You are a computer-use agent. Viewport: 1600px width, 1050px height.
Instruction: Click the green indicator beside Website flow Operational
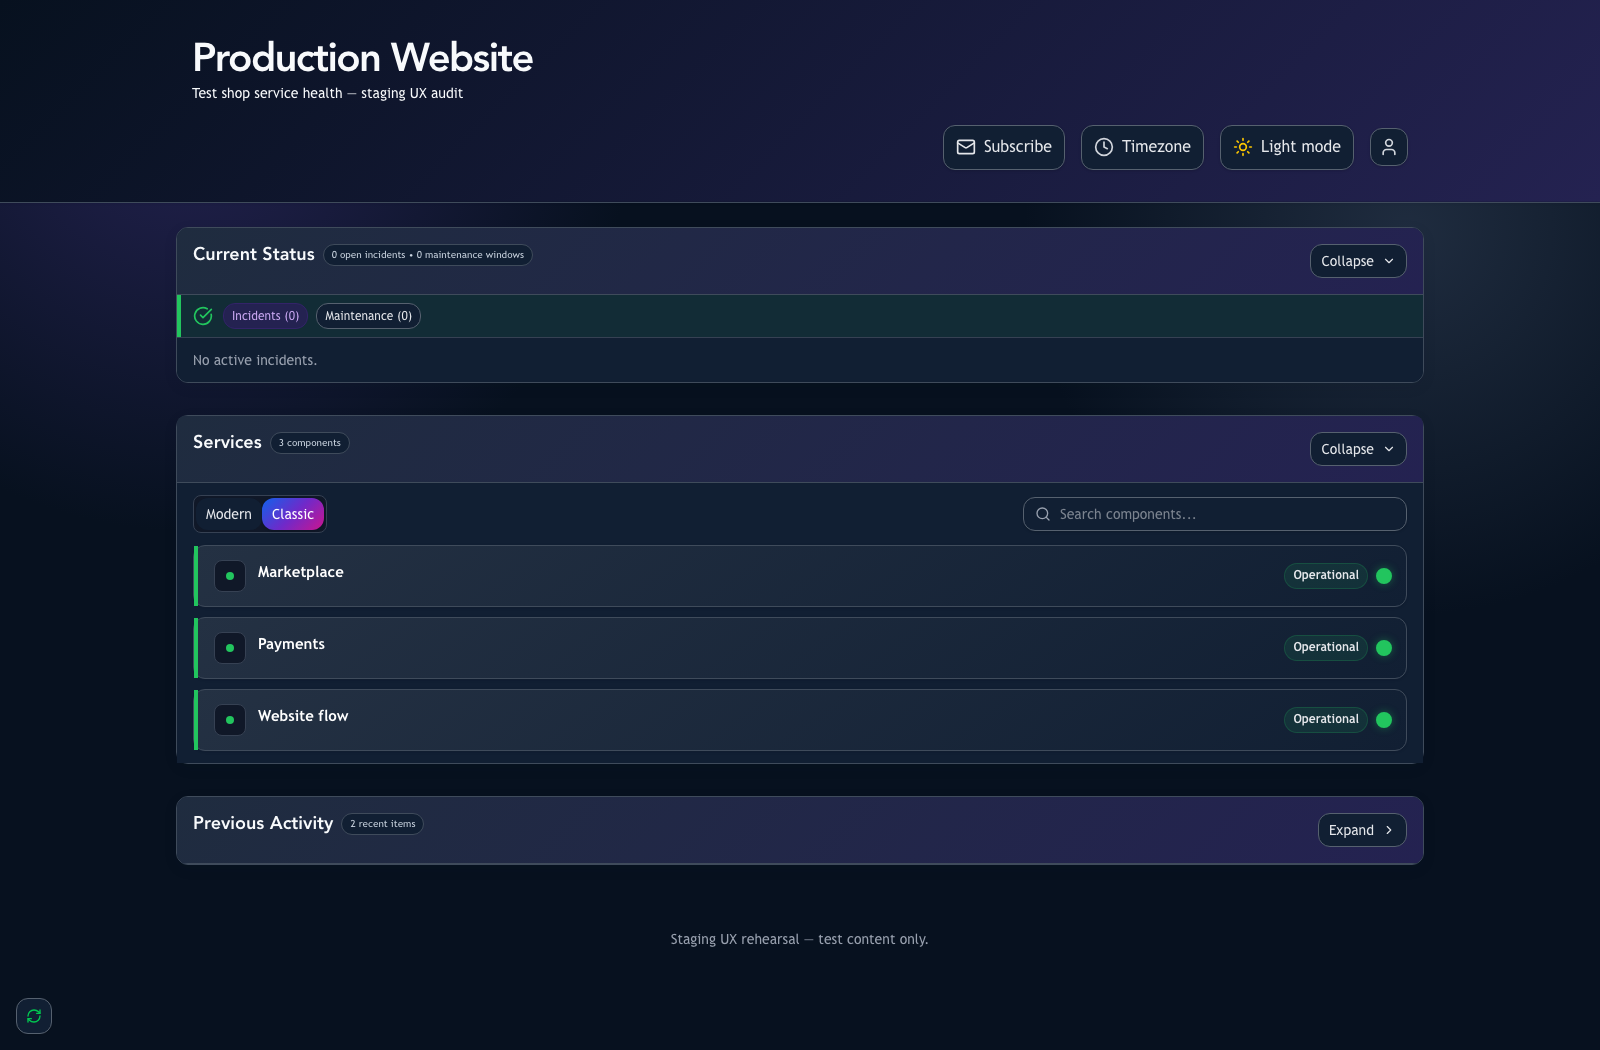[x=1384, y=720]
